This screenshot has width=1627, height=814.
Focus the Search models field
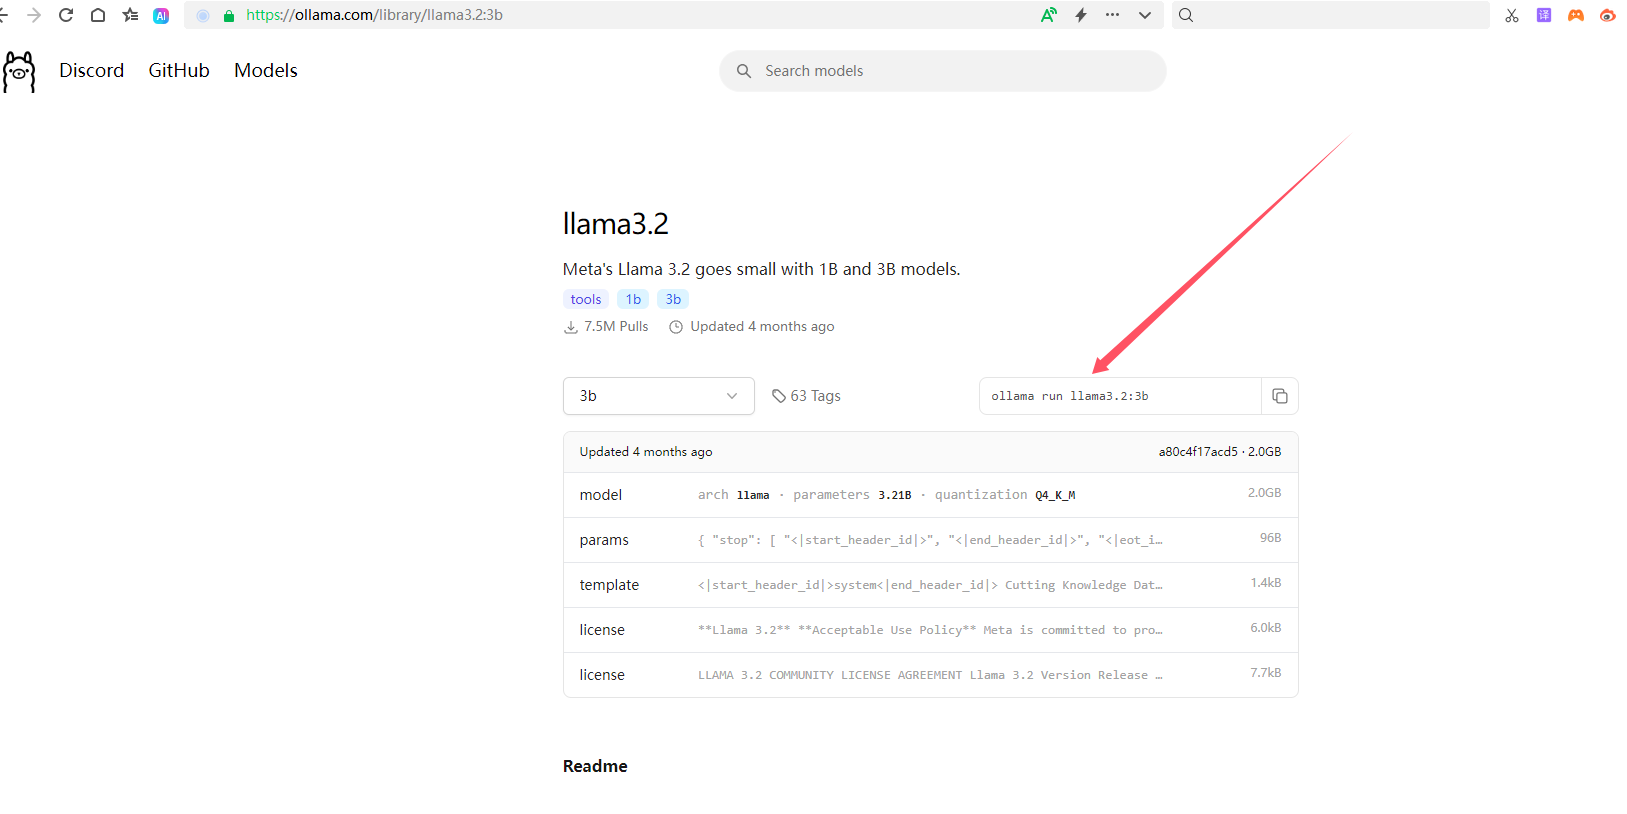[942, 71]
